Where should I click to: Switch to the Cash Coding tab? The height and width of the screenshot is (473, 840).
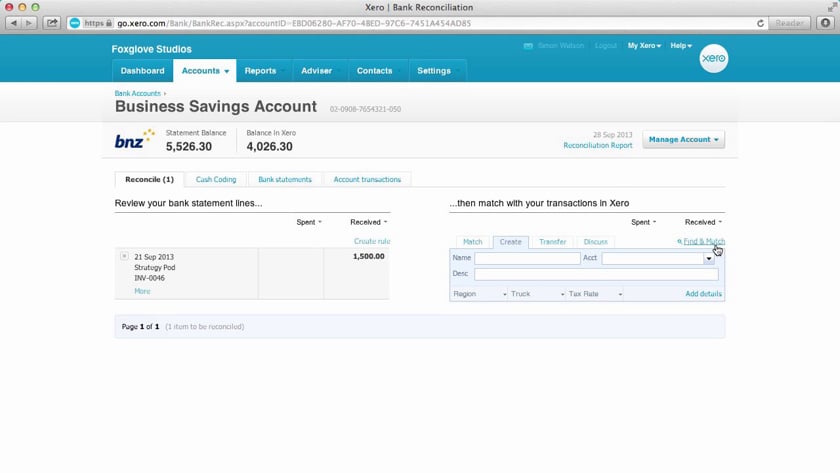[216, 179]
